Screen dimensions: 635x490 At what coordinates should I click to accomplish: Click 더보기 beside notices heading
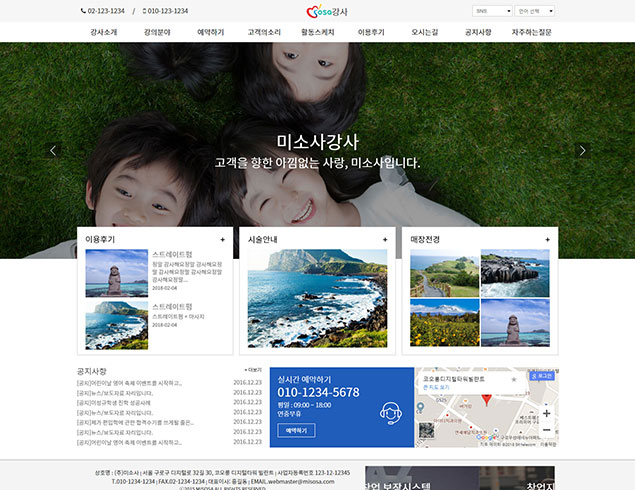pyautogui.click(x=254, y=370)
